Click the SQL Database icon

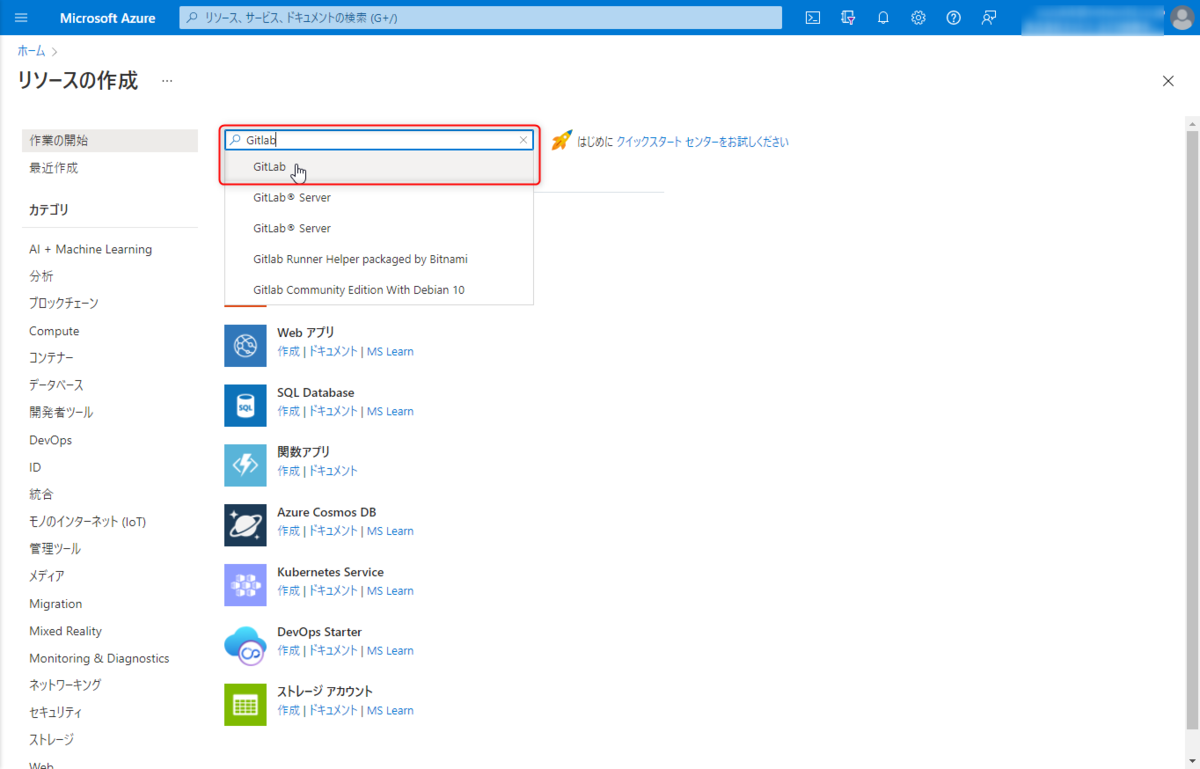pos(245,406)
